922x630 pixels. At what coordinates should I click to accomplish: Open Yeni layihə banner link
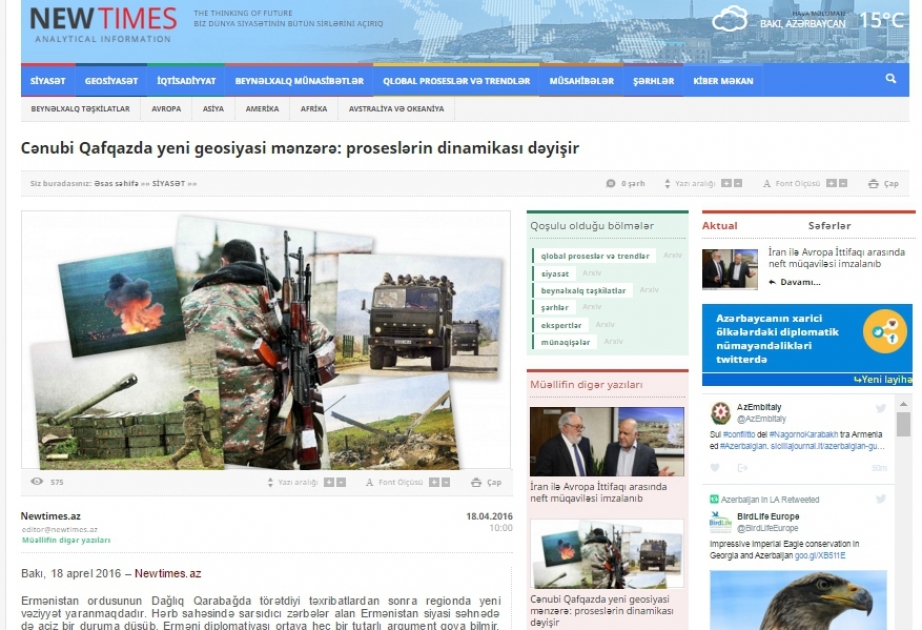pos(883,380)
